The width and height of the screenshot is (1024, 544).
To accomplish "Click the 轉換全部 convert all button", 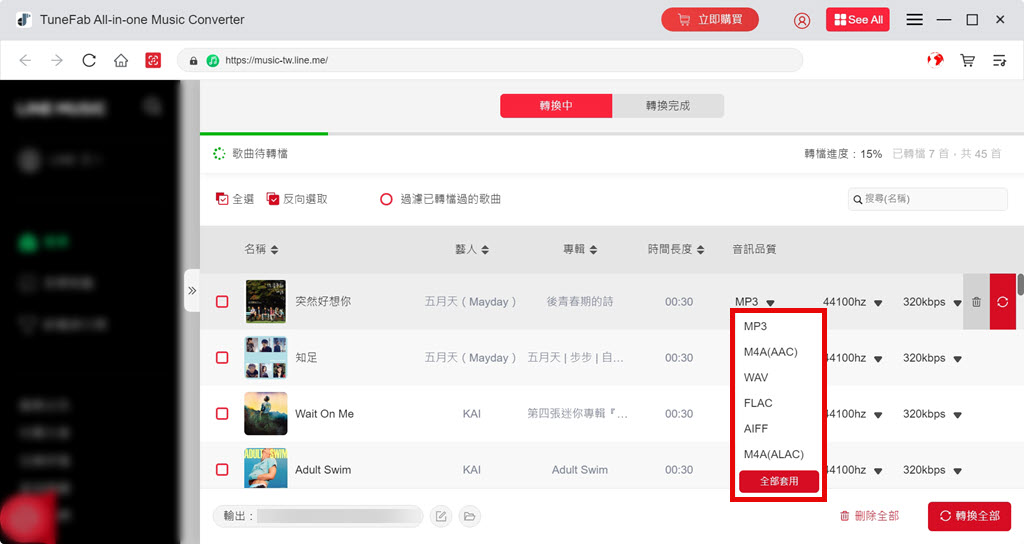I will 969,516.
